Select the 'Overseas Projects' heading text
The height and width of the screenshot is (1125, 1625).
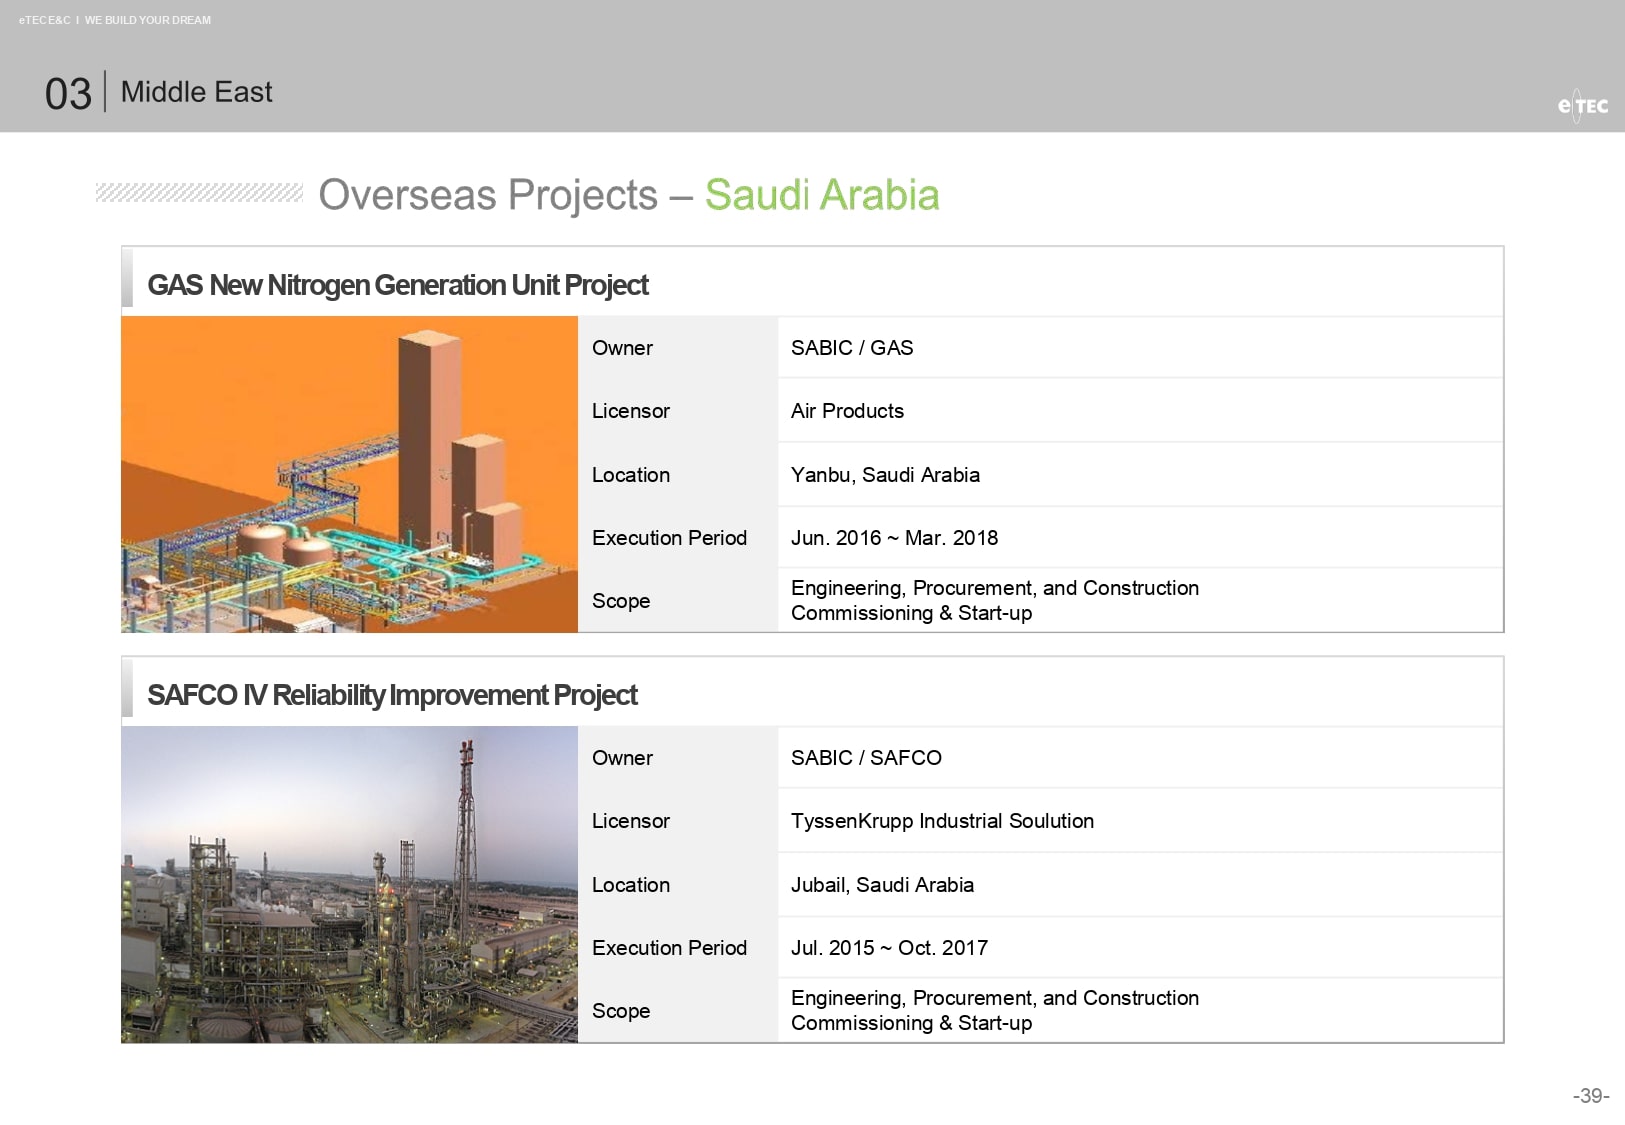tap(488, 195)
